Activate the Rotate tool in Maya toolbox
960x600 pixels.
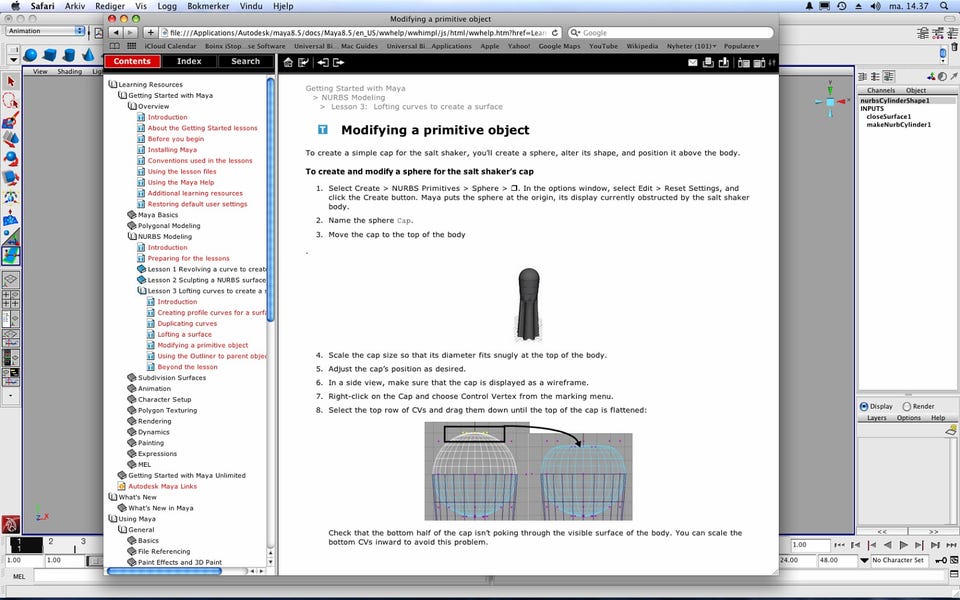[x=10, y=159]
